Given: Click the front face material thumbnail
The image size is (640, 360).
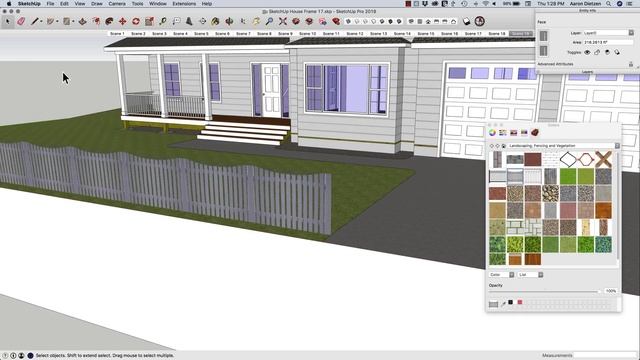Looking at the screenshot, I should [x=543, y=36].
